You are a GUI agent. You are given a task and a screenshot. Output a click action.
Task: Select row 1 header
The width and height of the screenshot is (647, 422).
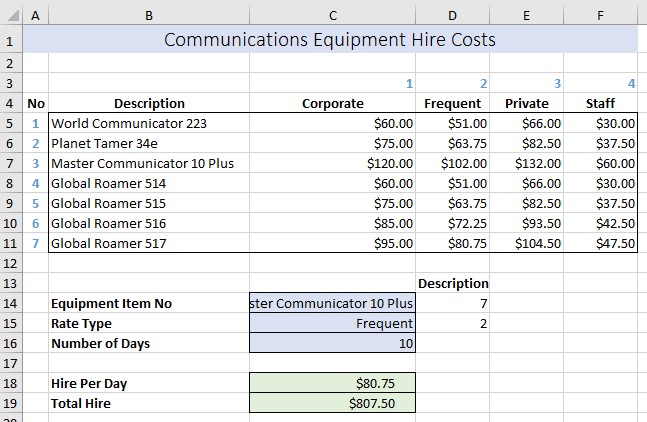click(x=11, y=40)
